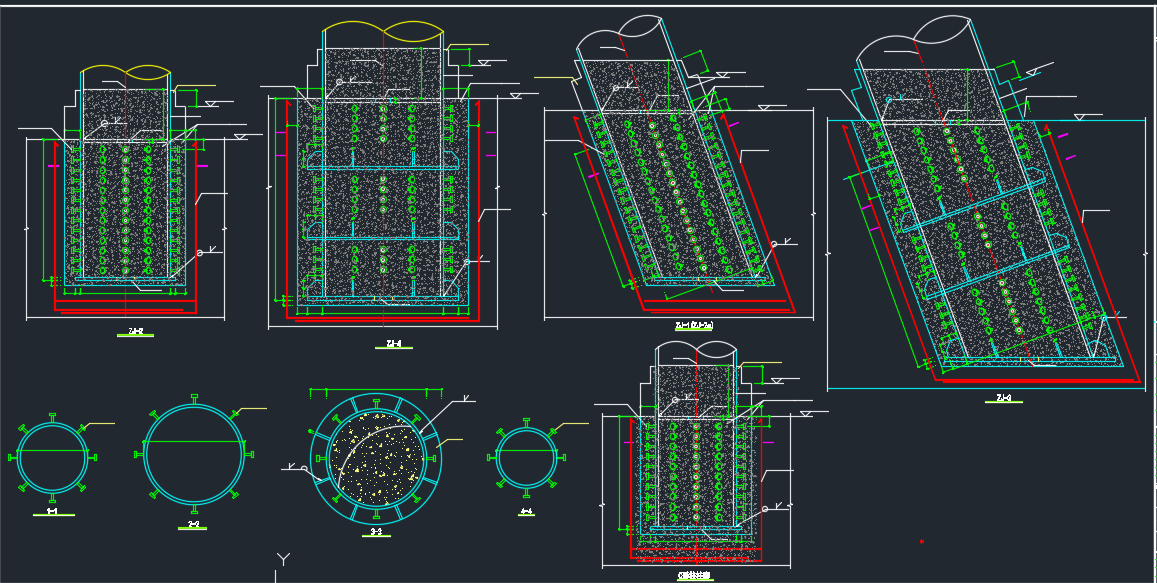This screenshot has height=583, width=1157.
Task: Select the "4-4" section title
Action: click(x=526, y=511)
